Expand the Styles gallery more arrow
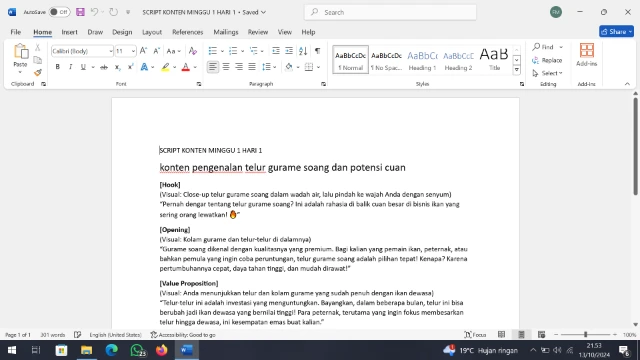640x360 pixels. tap(517, 70)
